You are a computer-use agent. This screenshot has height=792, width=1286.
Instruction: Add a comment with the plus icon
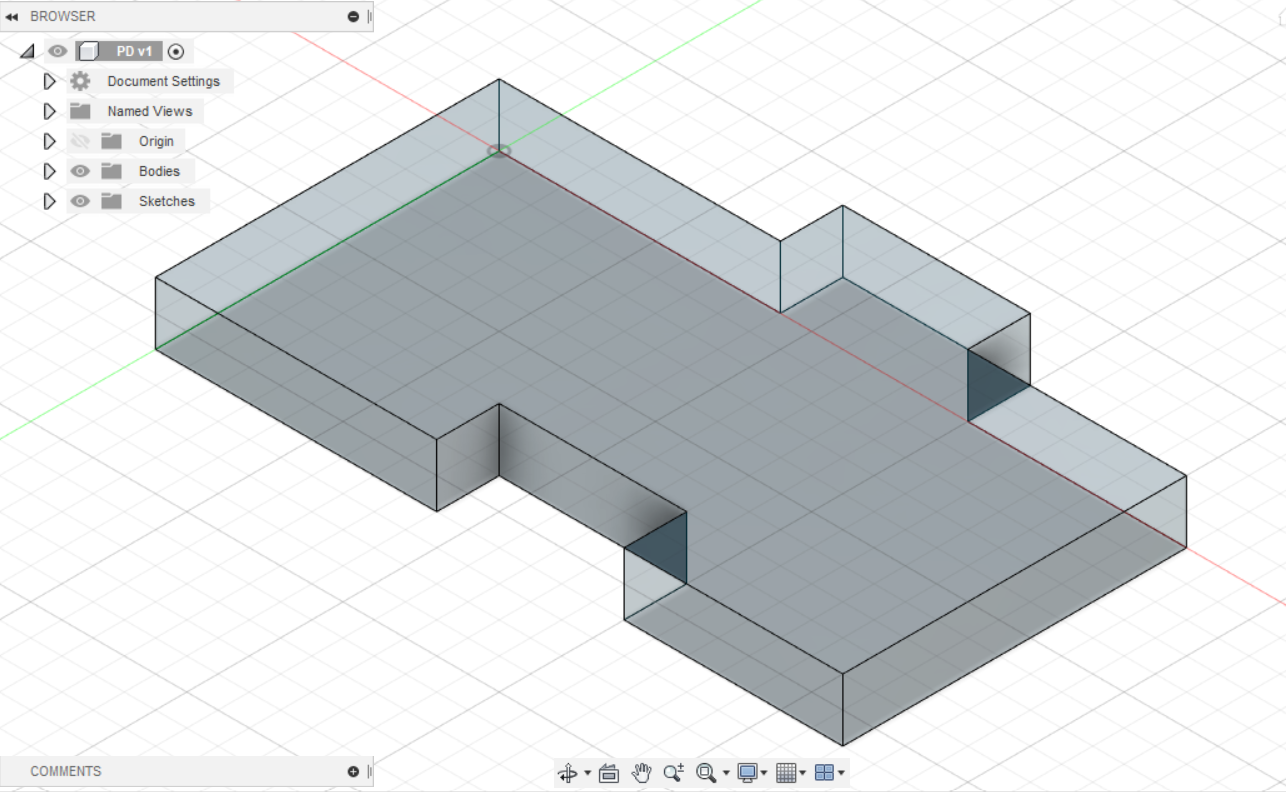click(353, 772)
